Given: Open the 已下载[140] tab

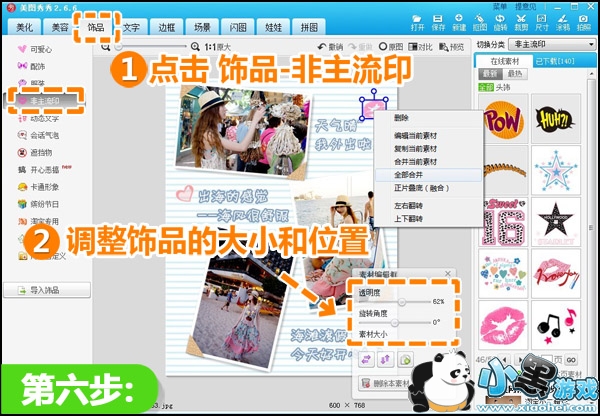Looking at the screenshot, I should 554,61.
